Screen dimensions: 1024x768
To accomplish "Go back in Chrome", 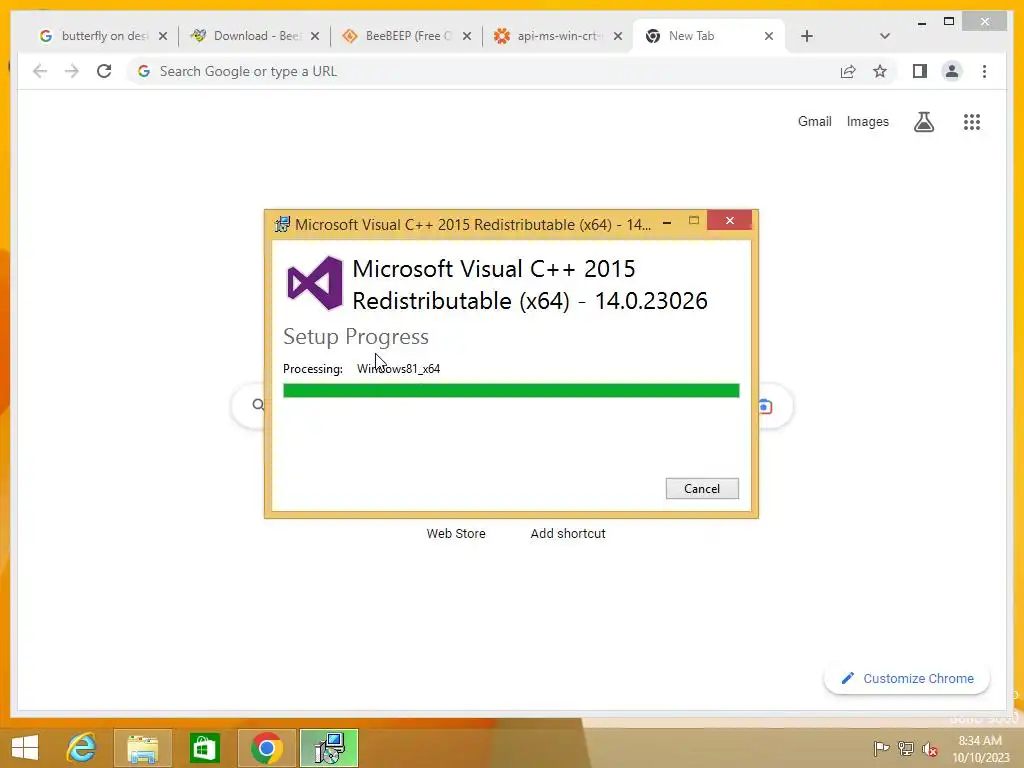I will coord(40,71).
